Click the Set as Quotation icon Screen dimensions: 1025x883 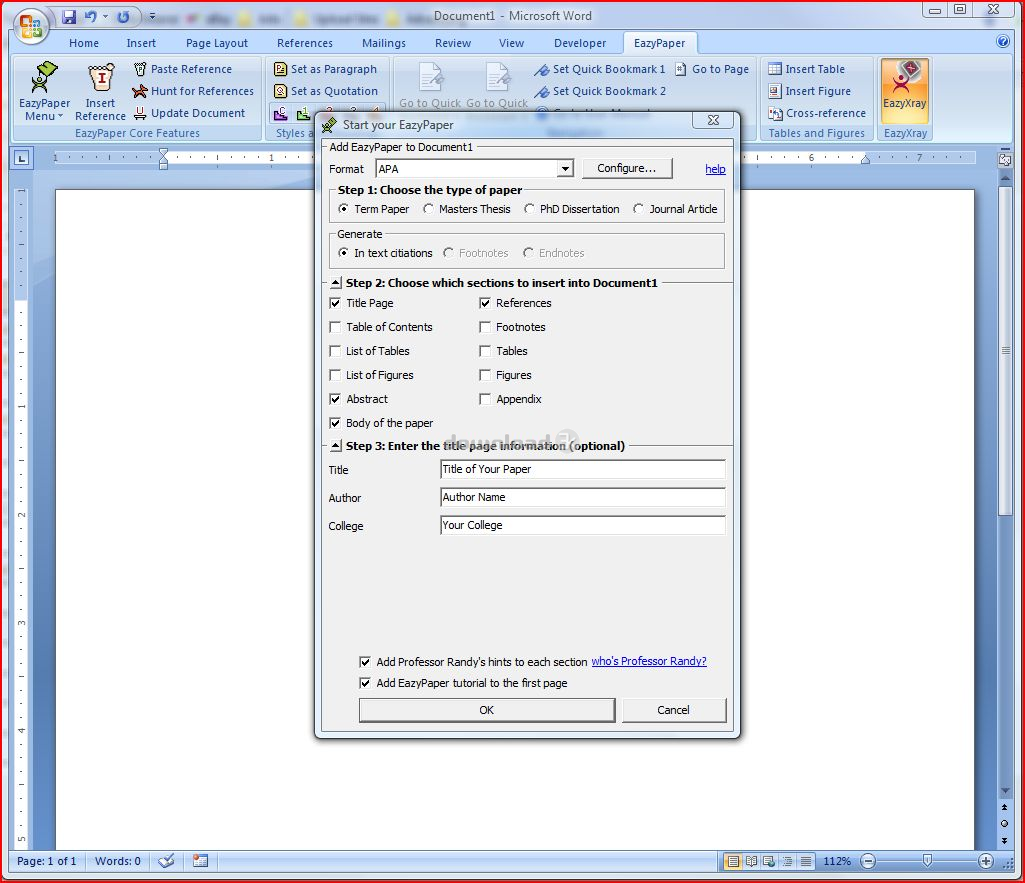pyautogui.click(x=280, y=91)
